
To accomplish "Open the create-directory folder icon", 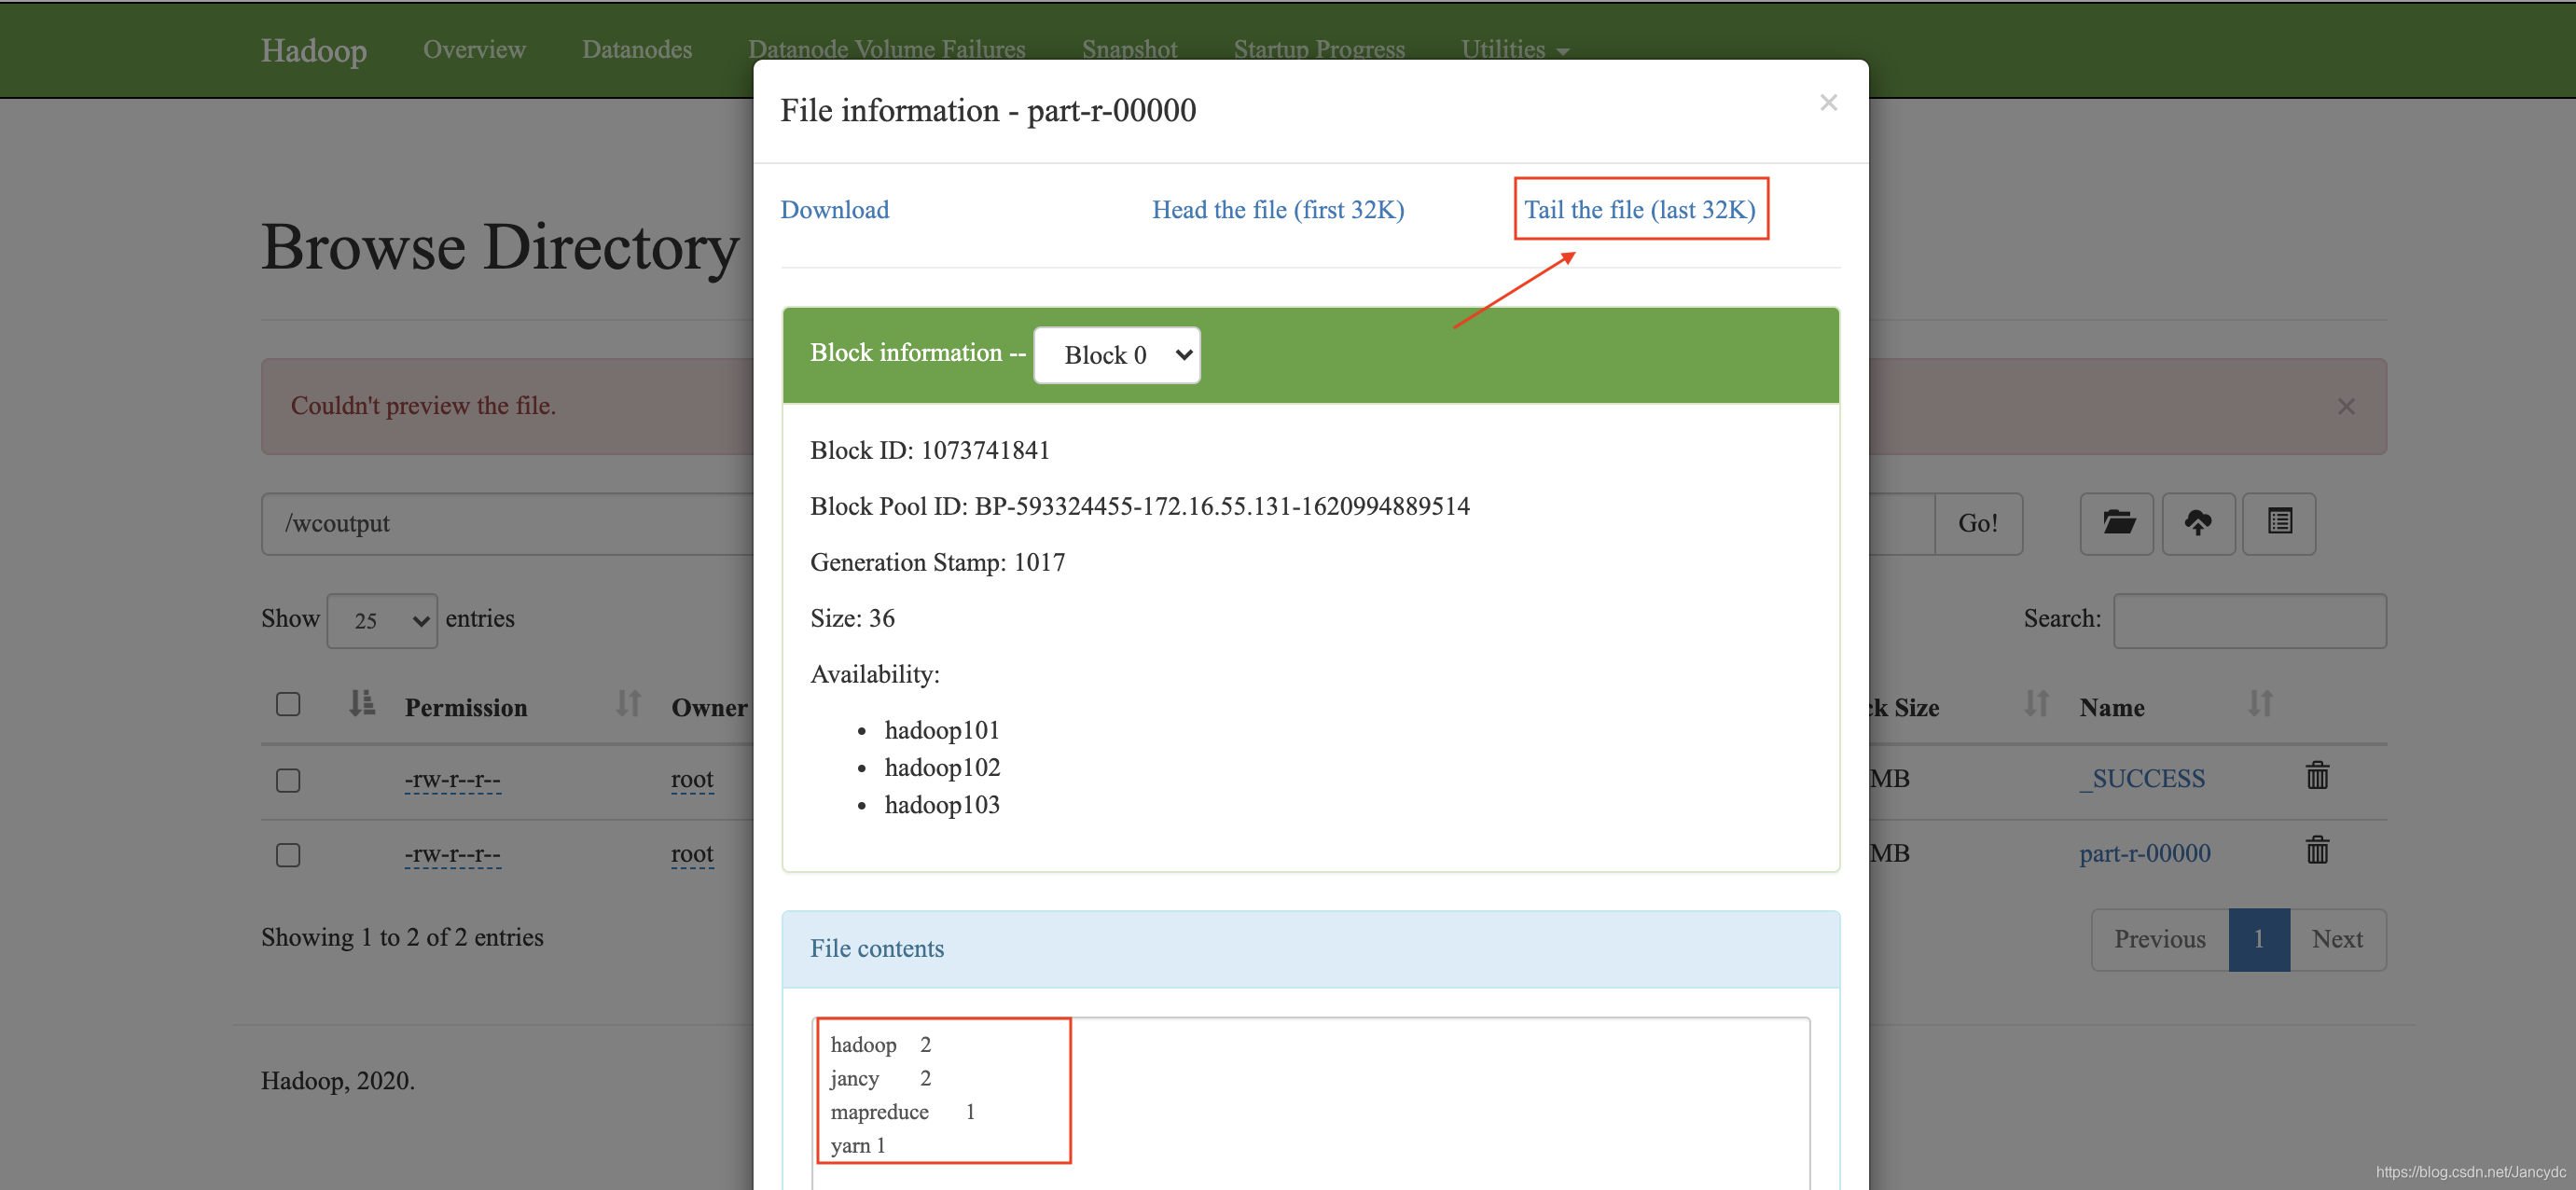I will 2116,523.
